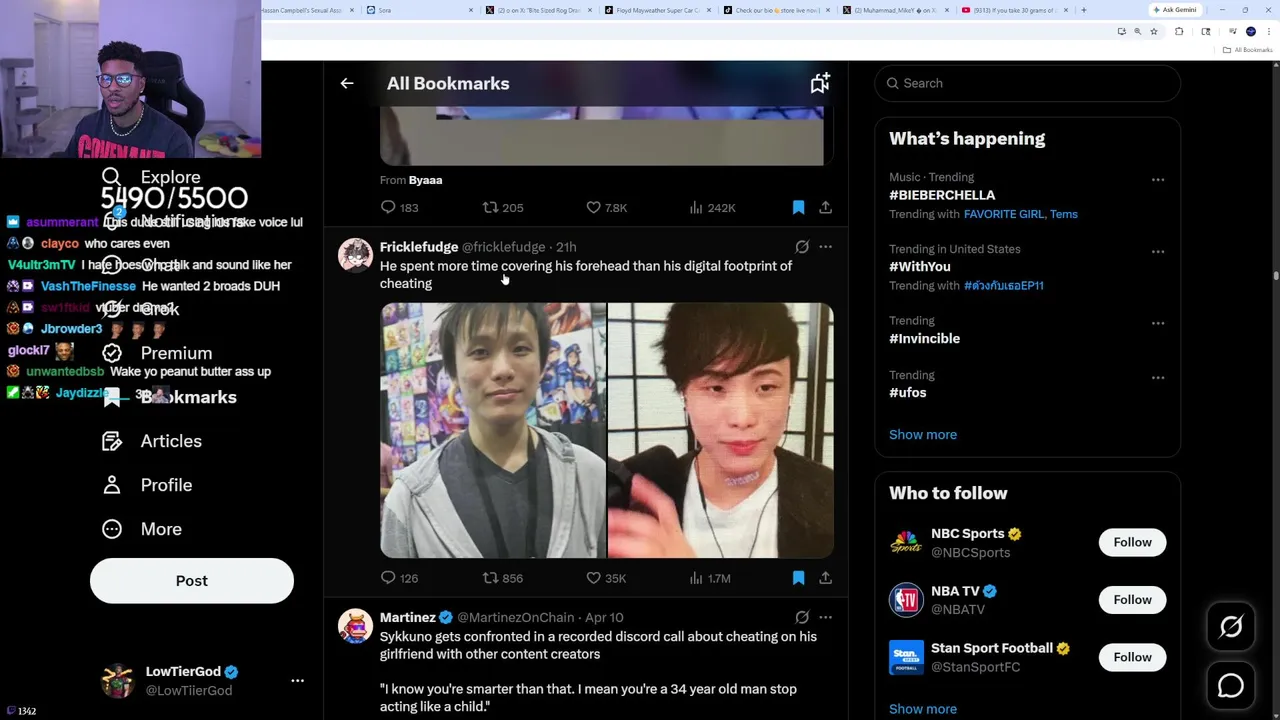Open more options on Fricklefudge post
1280x720 pixels.
[825, 247]
